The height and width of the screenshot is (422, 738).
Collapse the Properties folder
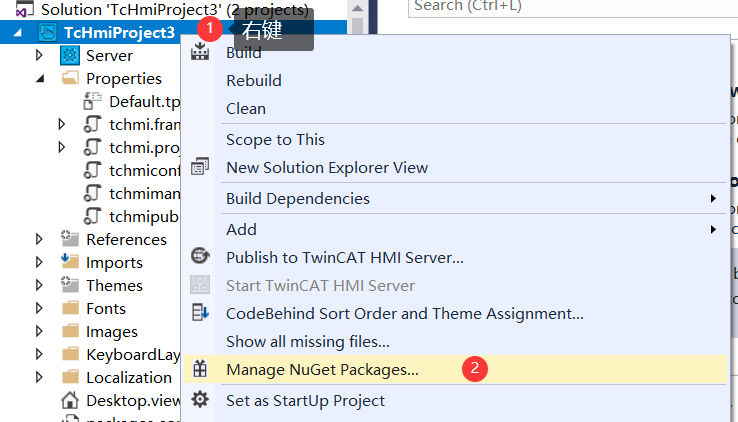[40, 79]
